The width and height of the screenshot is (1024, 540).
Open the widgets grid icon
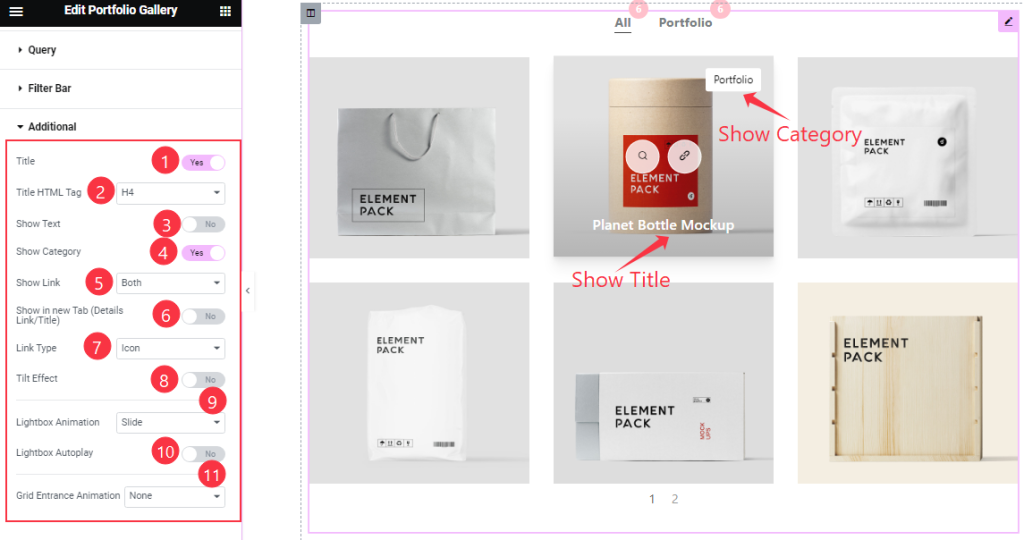click(225, 11)
